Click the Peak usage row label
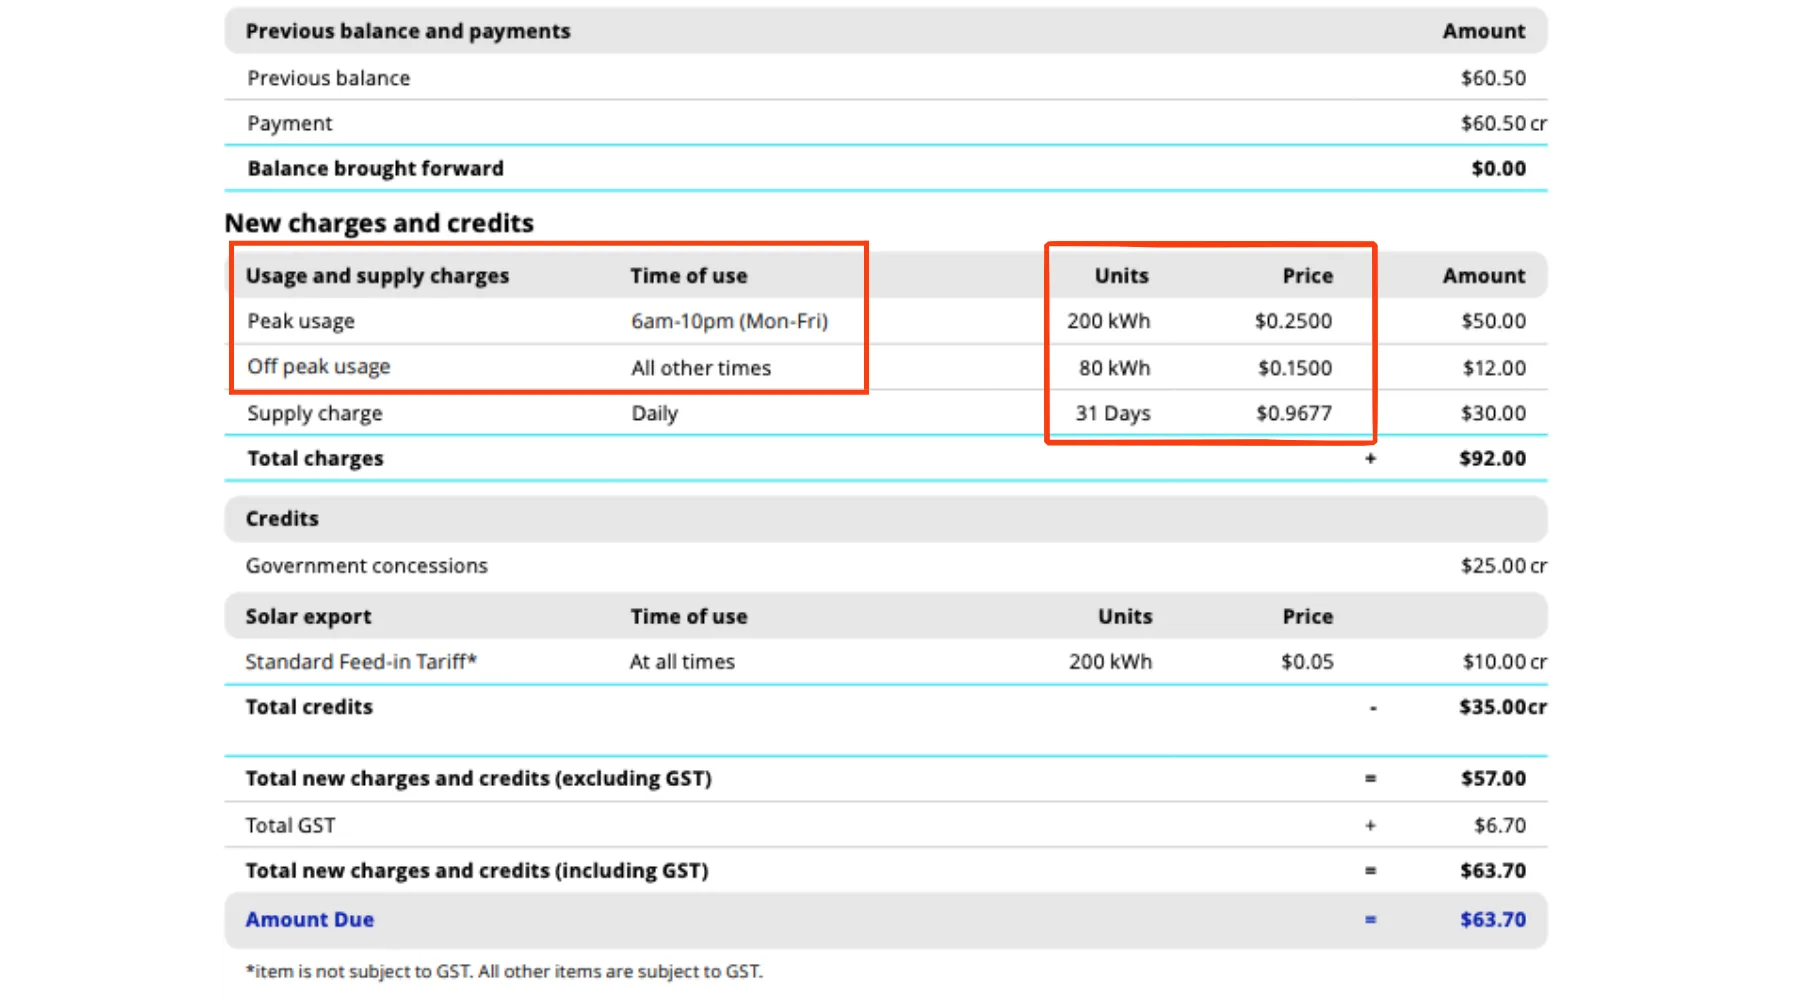The width and height of the screenshot is (1800, 1000). (301, 321)
